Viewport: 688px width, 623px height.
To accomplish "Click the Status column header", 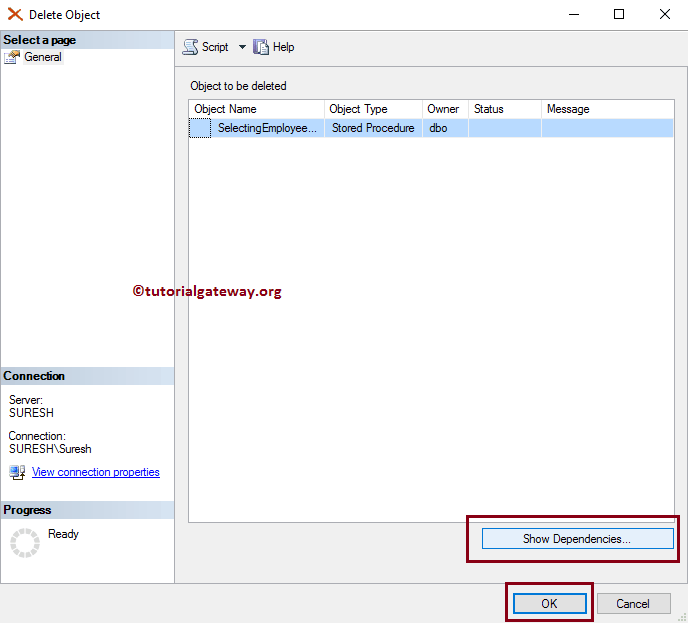I will tap(505, 109).
